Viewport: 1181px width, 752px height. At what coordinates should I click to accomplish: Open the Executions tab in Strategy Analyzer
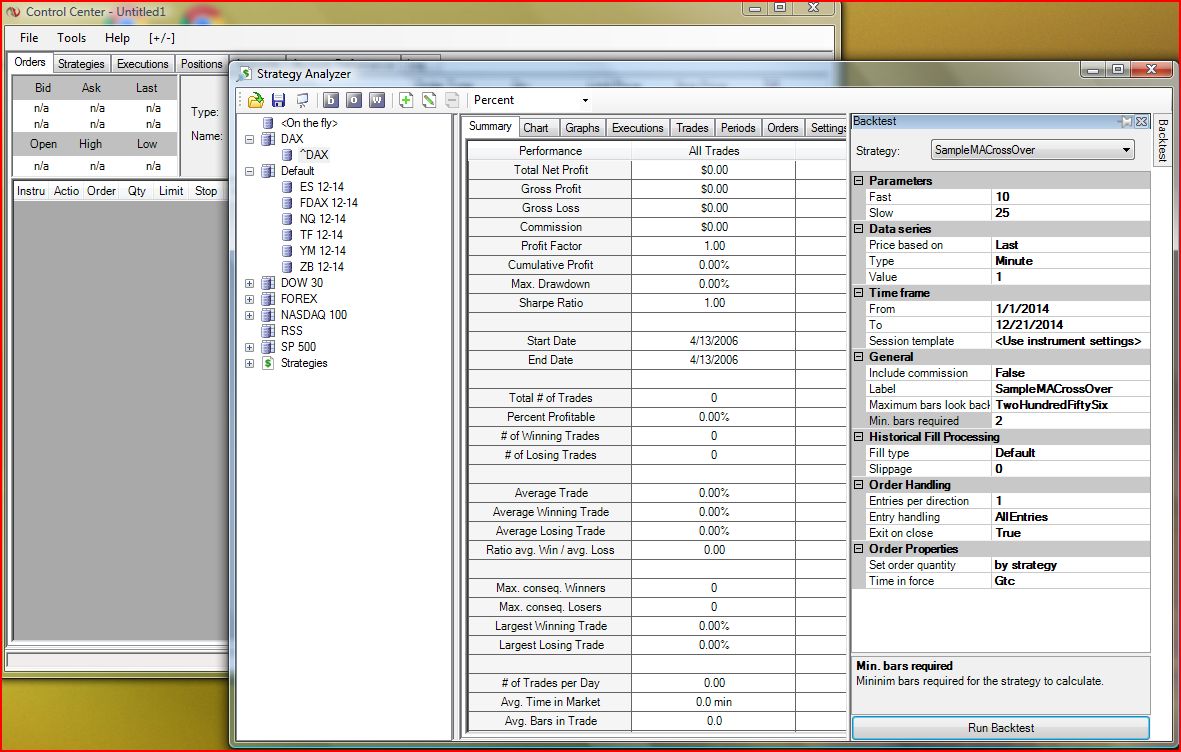click(x=637, y=128)
